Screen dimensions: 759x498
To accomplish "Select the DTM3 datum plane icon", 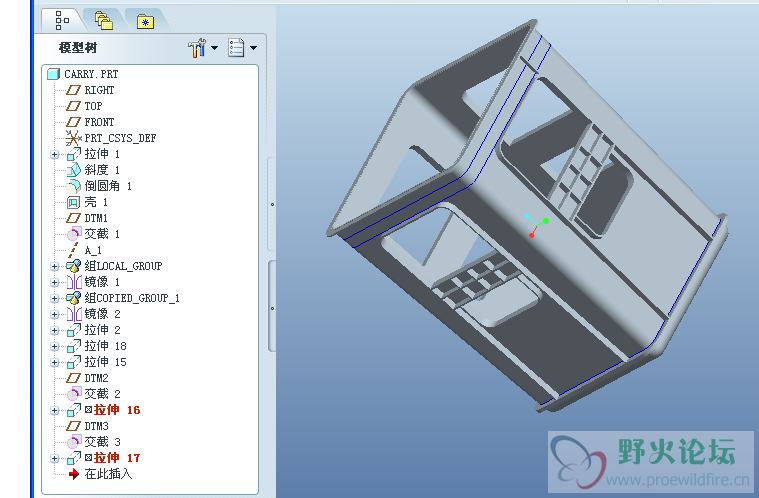I will click(x=73, y=426).
